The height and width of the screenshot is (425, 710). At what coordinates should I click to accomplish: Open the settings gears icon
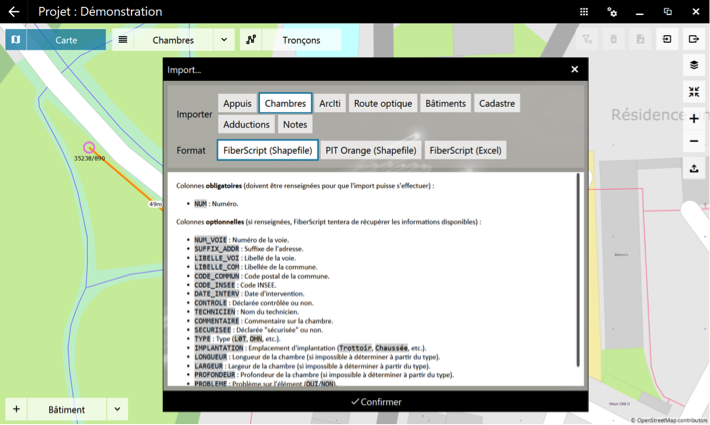coord(612,12)
